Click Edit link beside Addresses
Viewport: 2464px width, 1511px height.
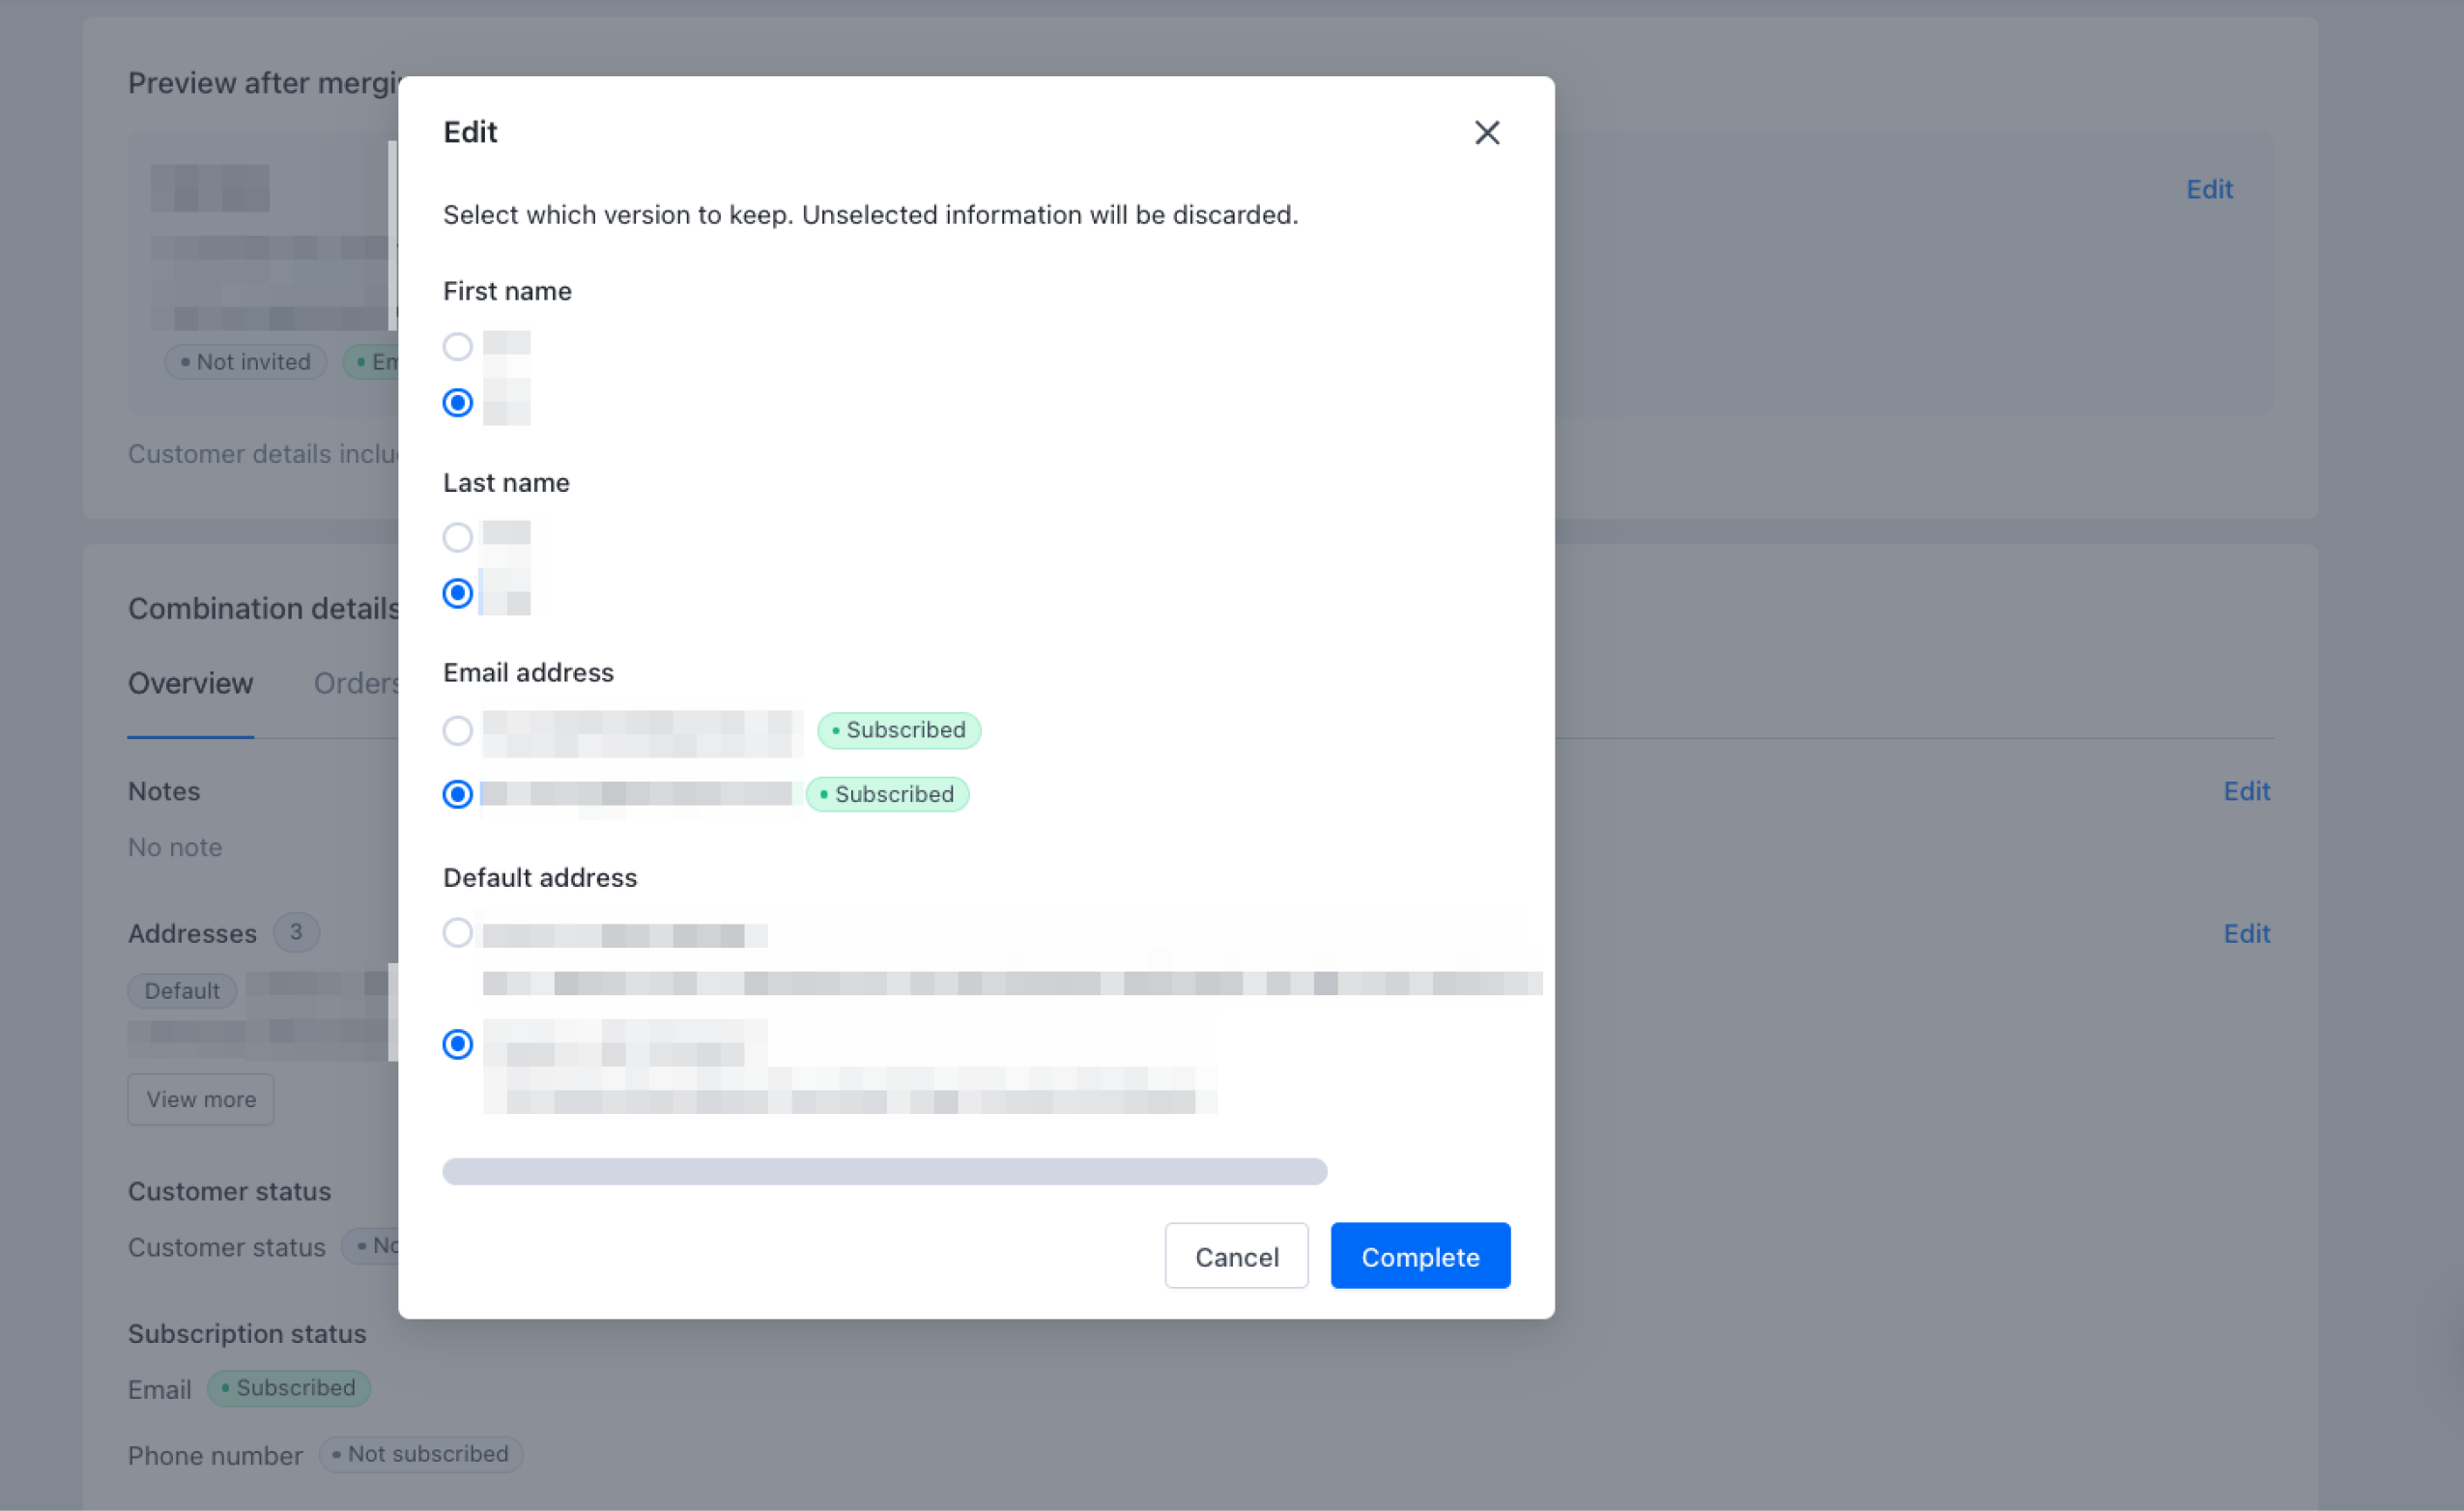(2246, 933)
